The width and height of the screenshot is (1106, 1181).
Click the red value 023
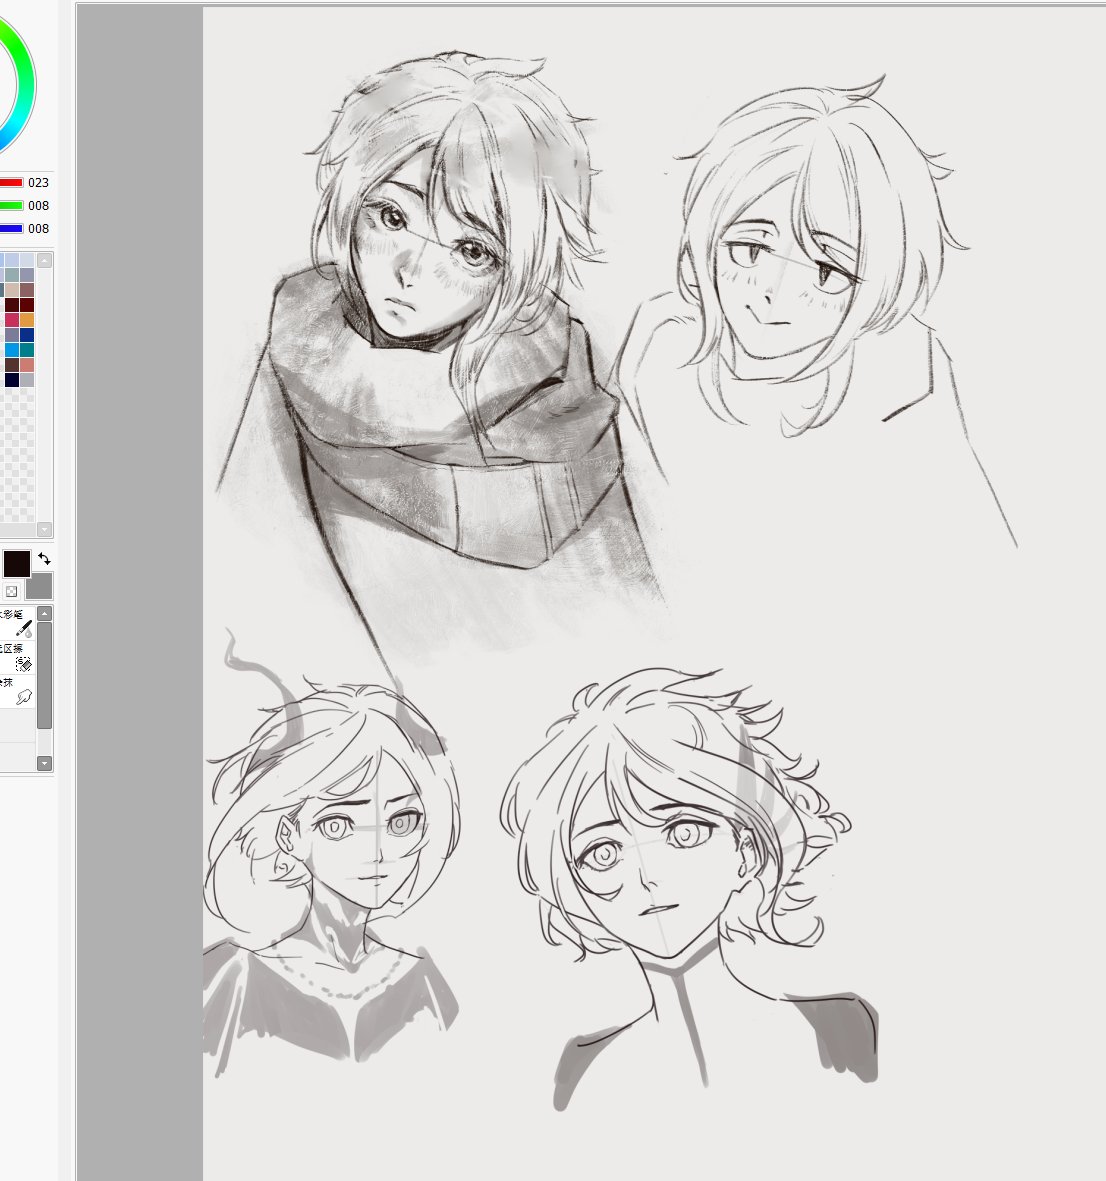[38, 182]
